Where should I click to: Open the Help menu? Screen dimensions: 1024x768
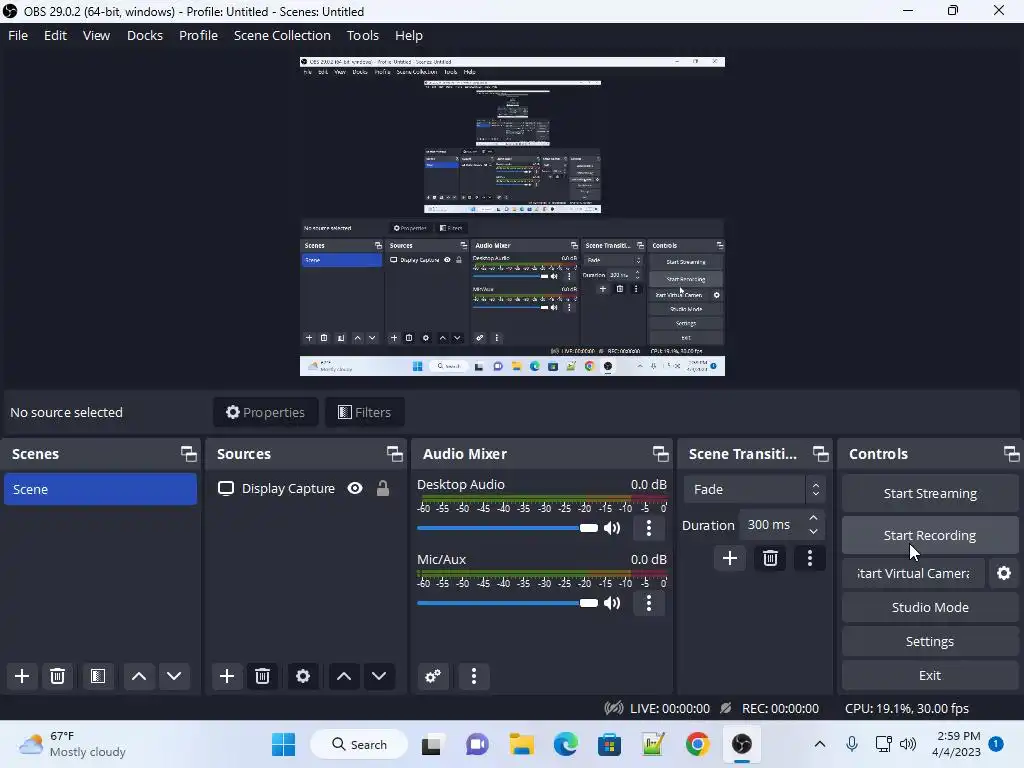[409, 35]
